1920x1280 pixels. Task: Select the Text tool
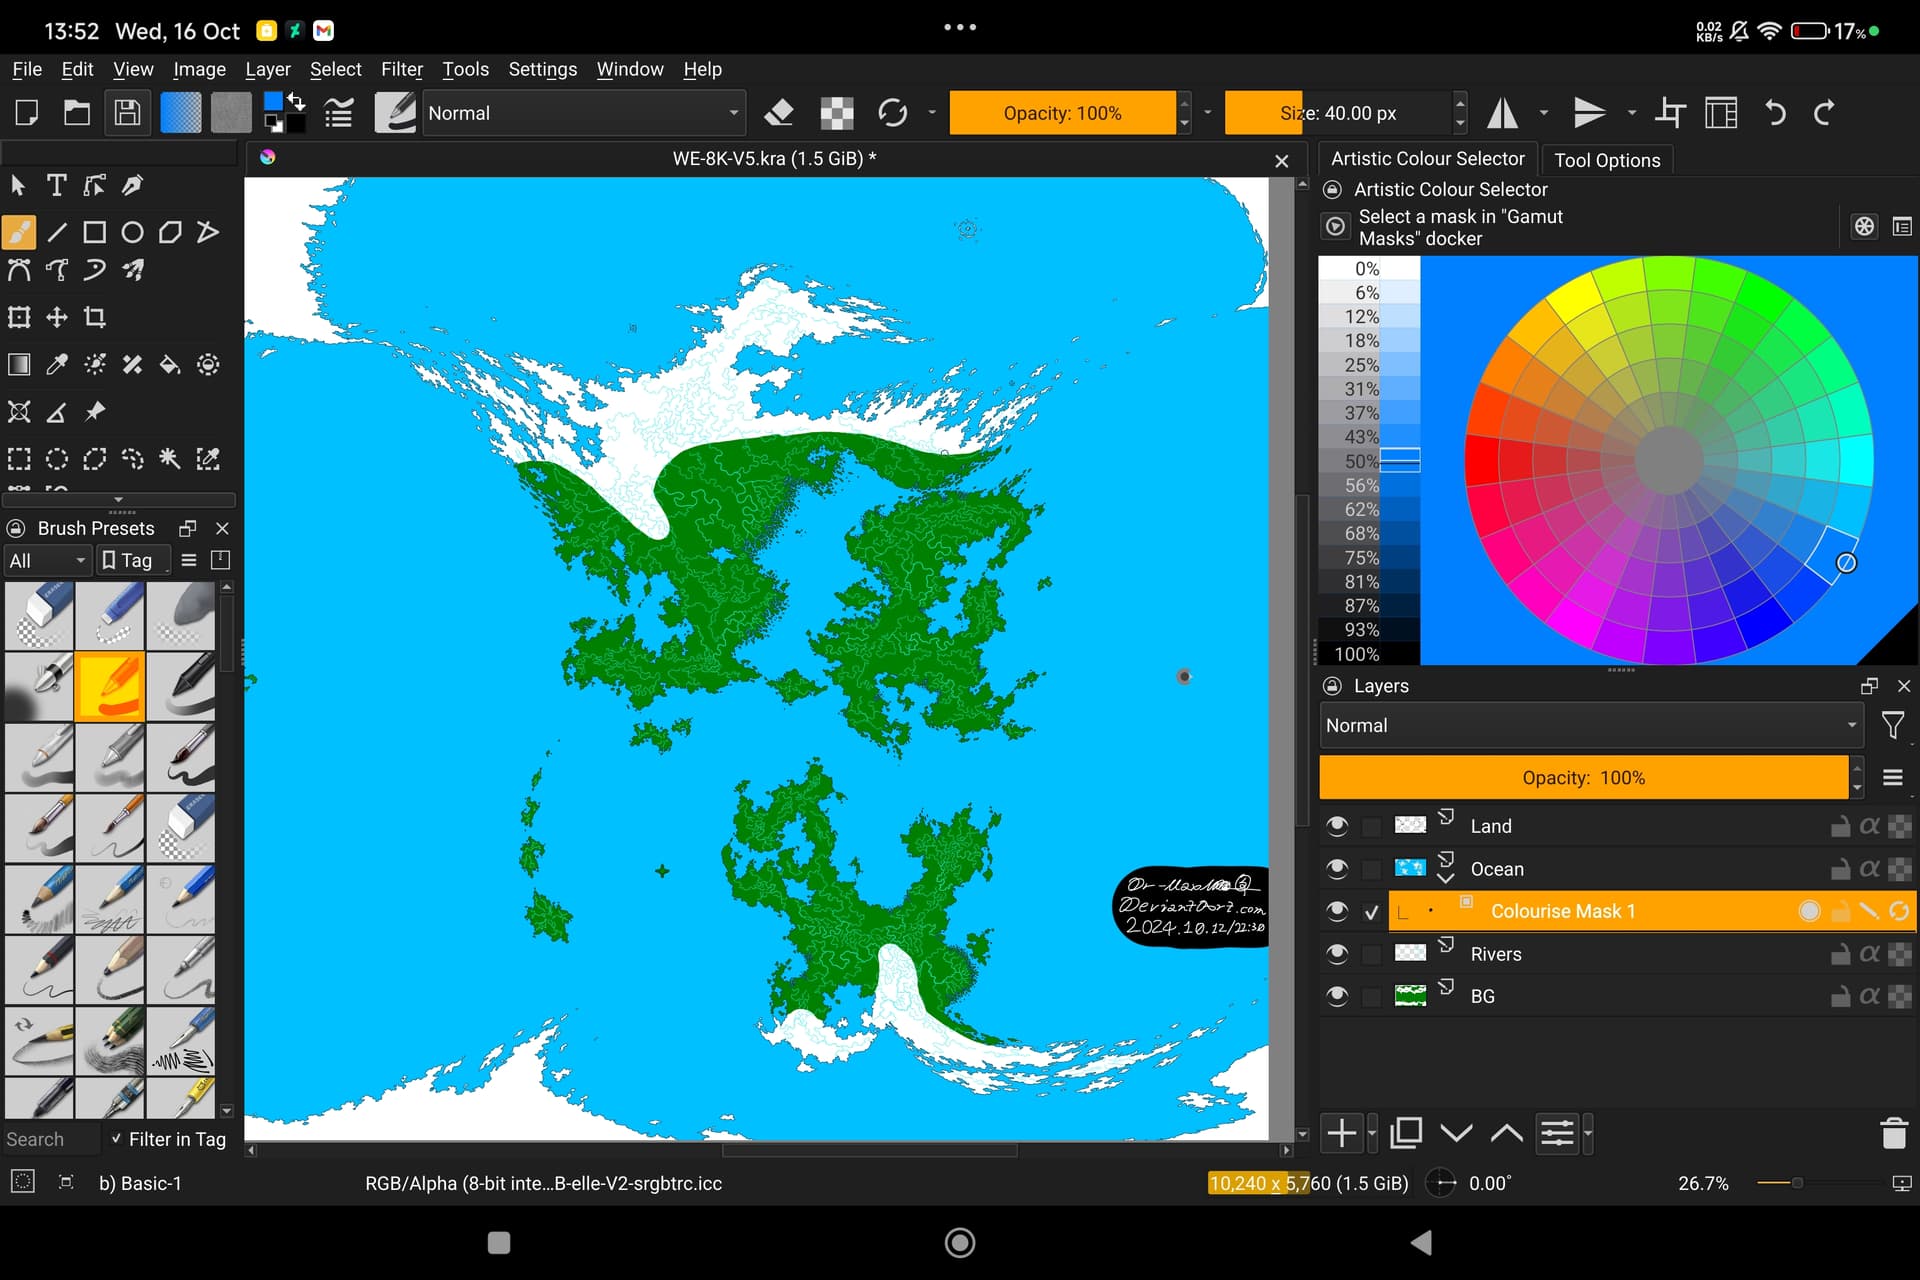(x=56, y=185)
